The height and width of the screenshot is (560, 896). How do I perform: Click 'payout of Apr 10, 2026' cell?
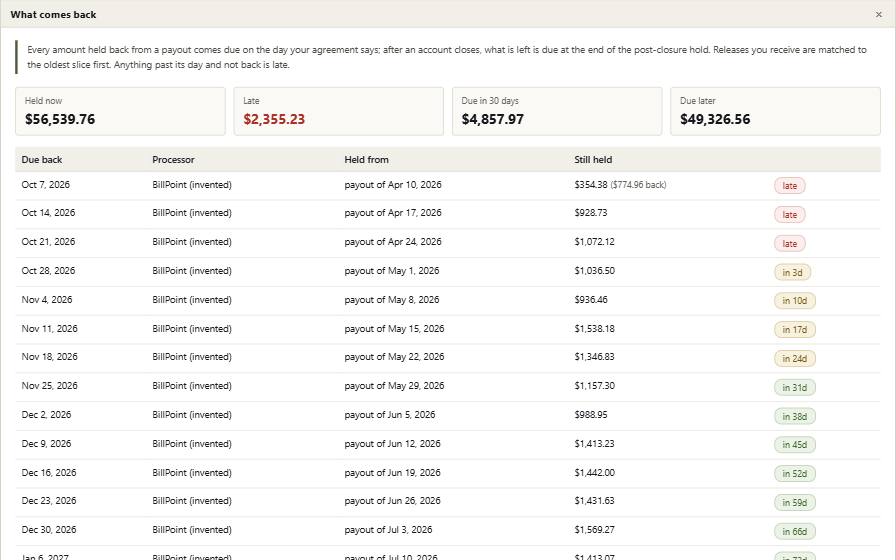393,185
